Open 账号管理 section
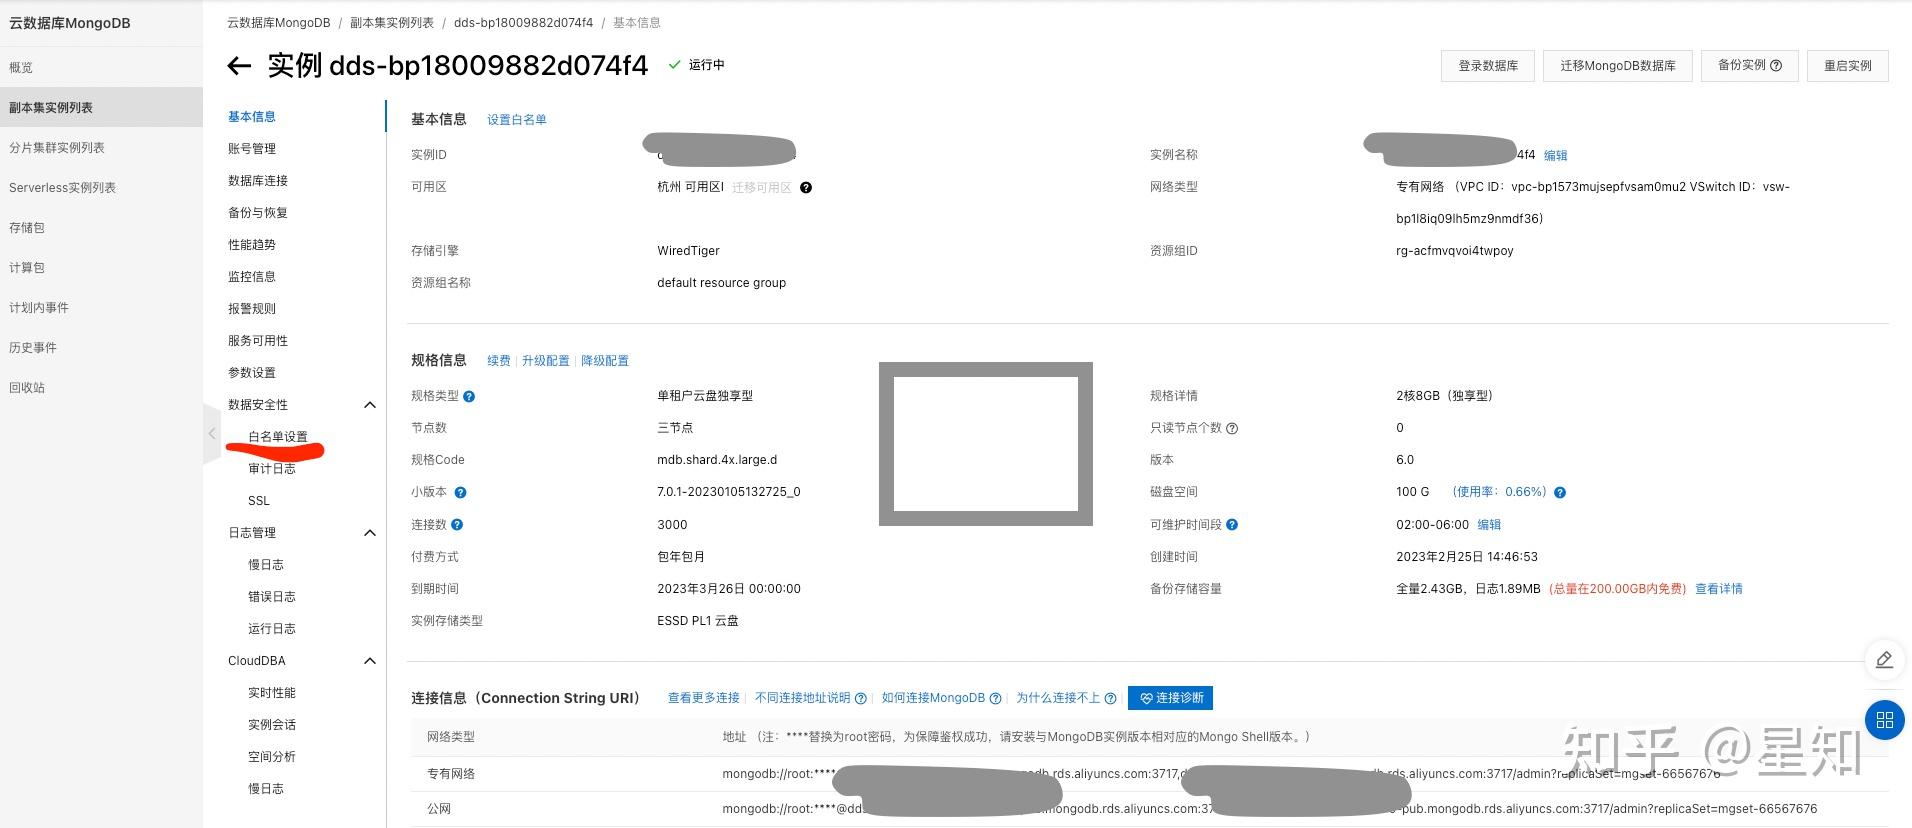This screenshot has height=828, width=1912. pos(252,149)
